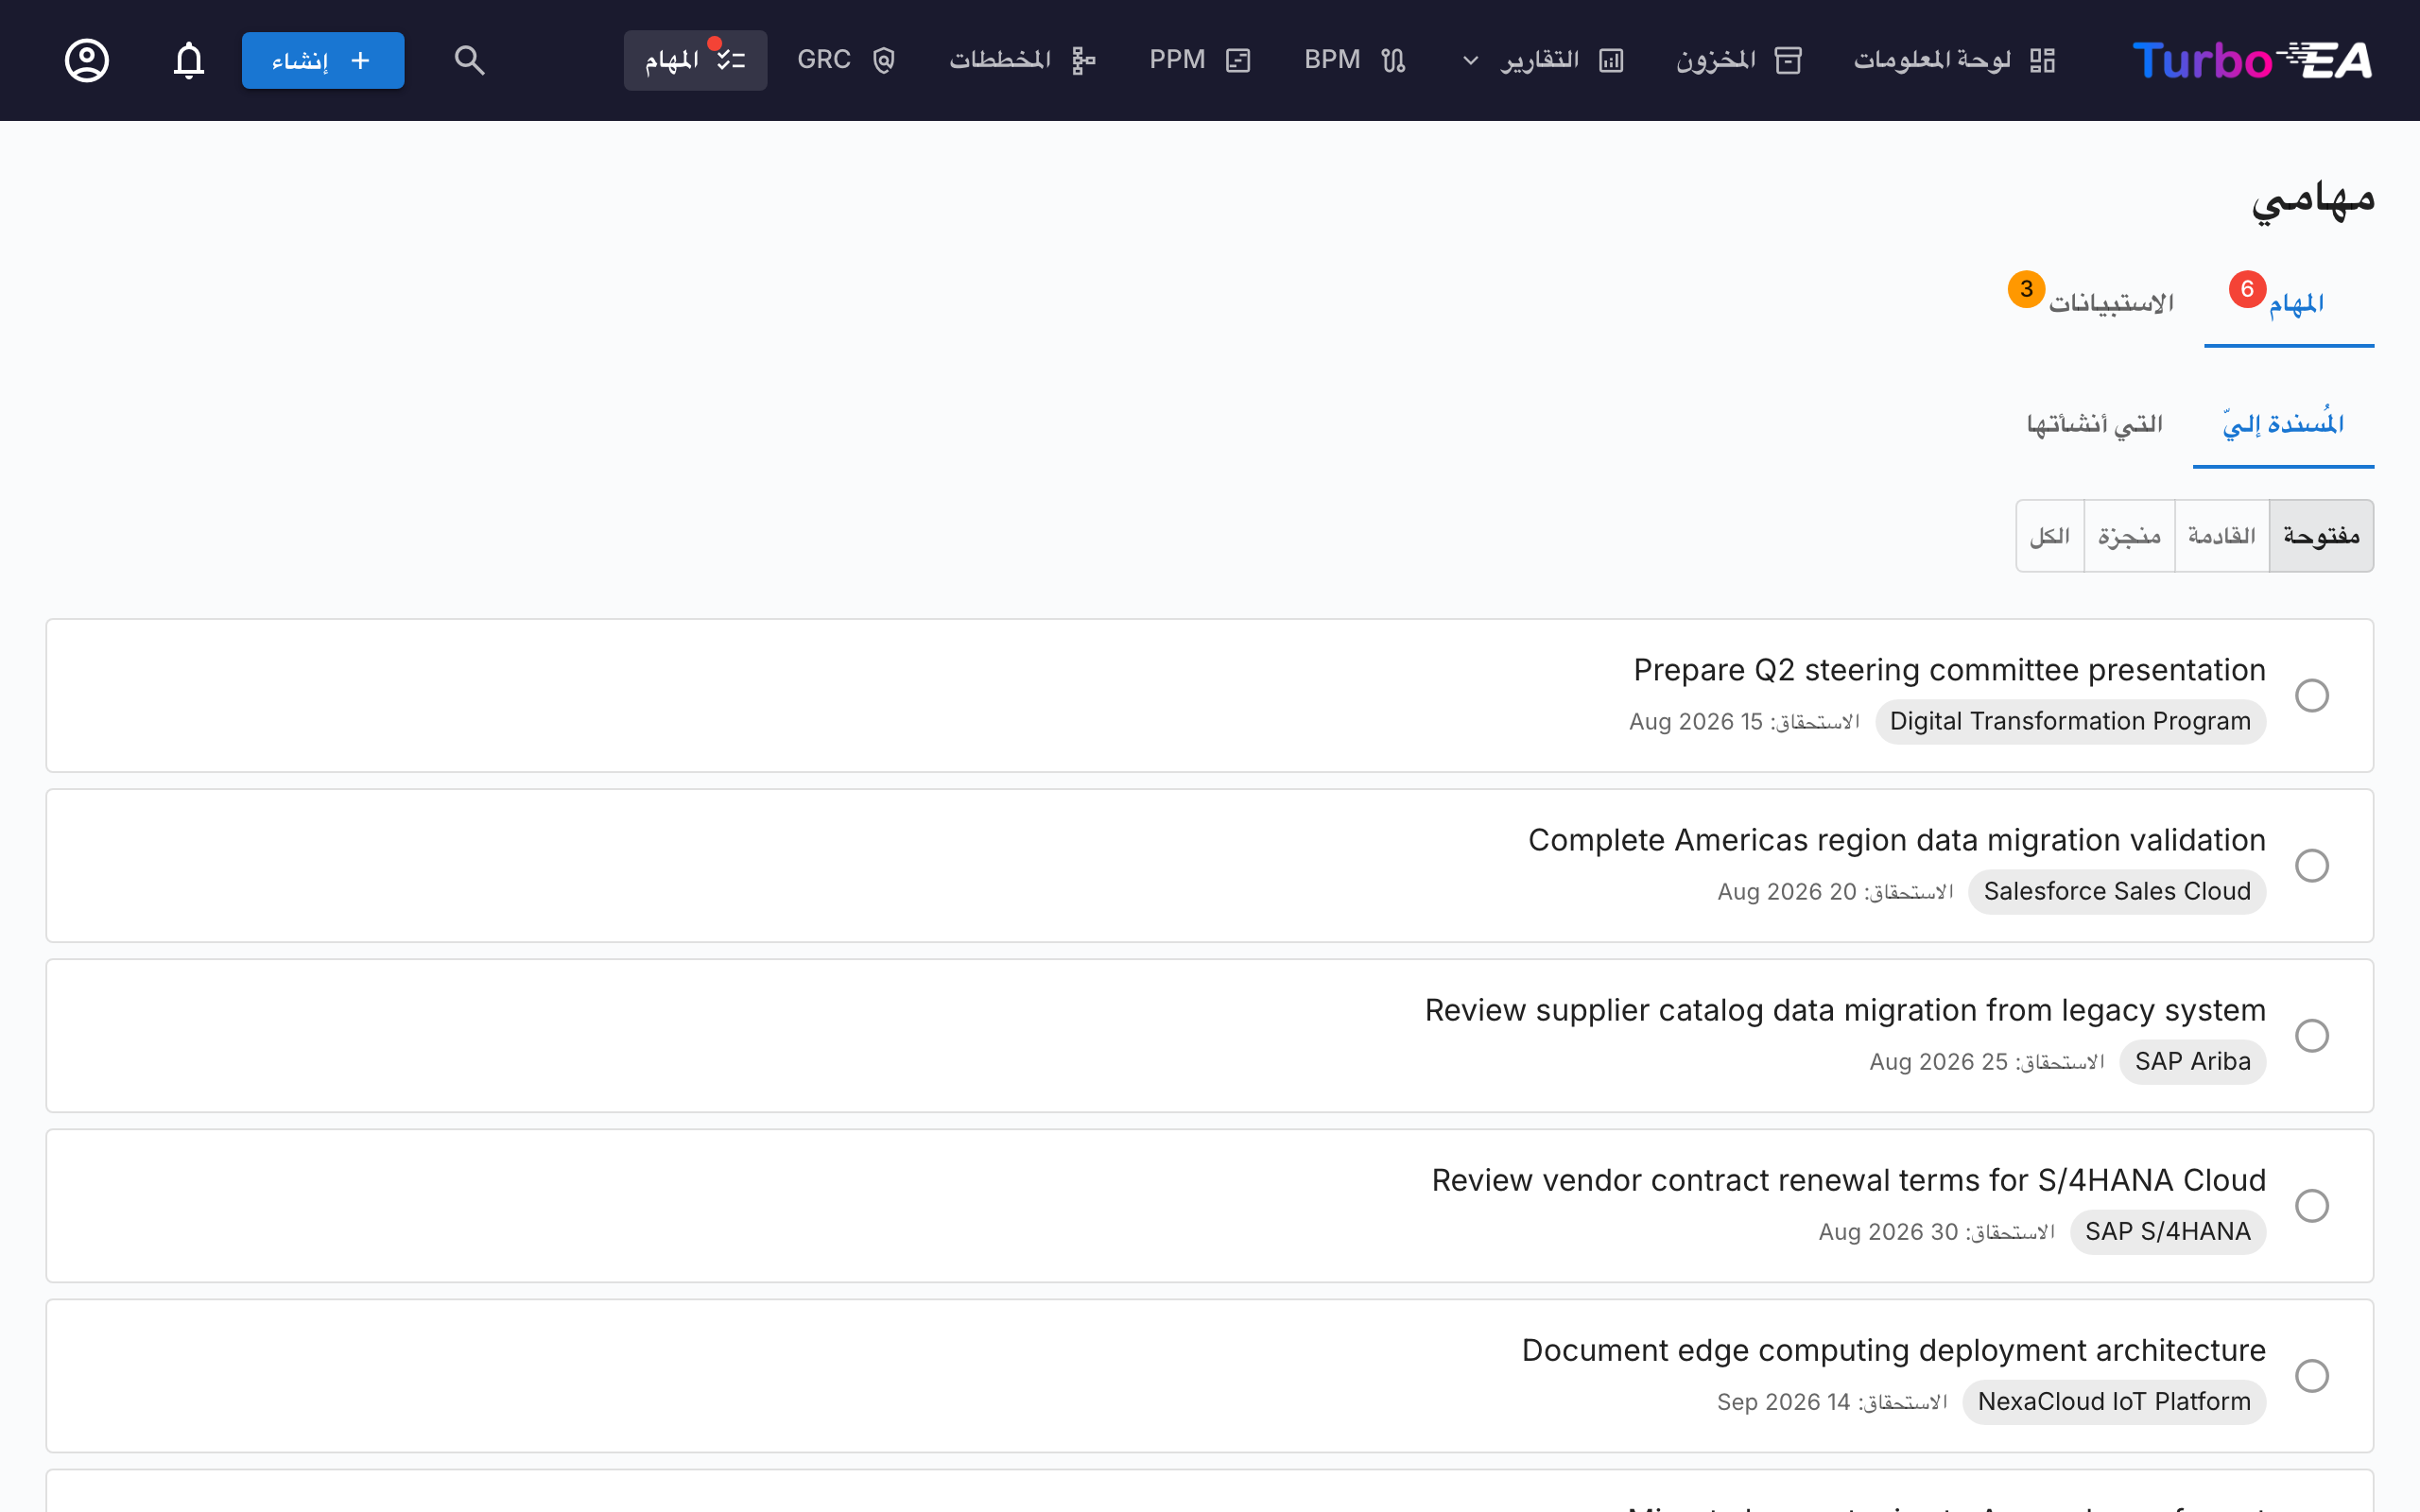Click title Review supplier catalog data migration
Image resolution: width=2420 pixels, height=1512 pixels.
[1845, 1010]
